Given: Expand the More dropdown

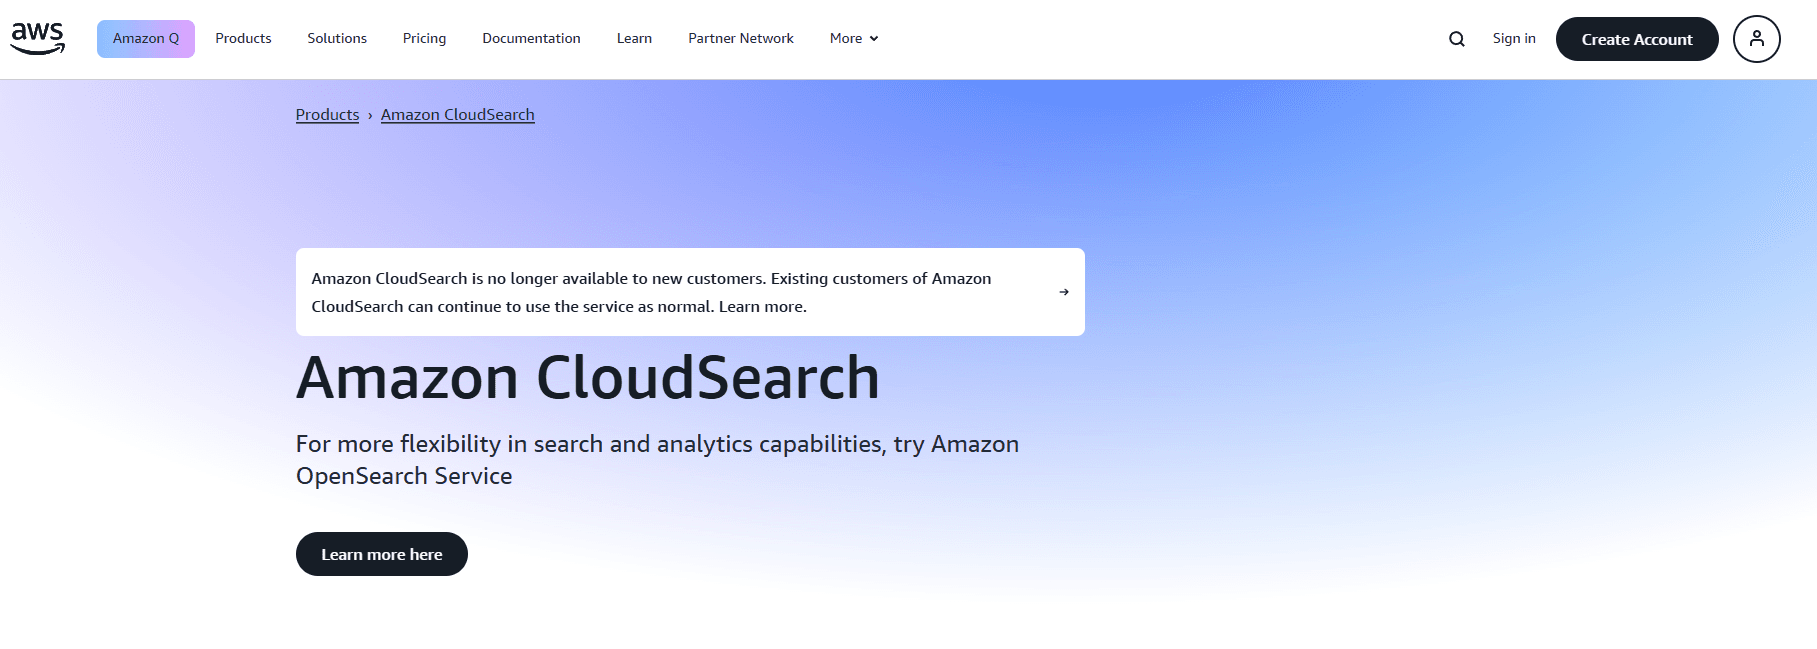Looking at the screenshot, I should tap(854, 39).
